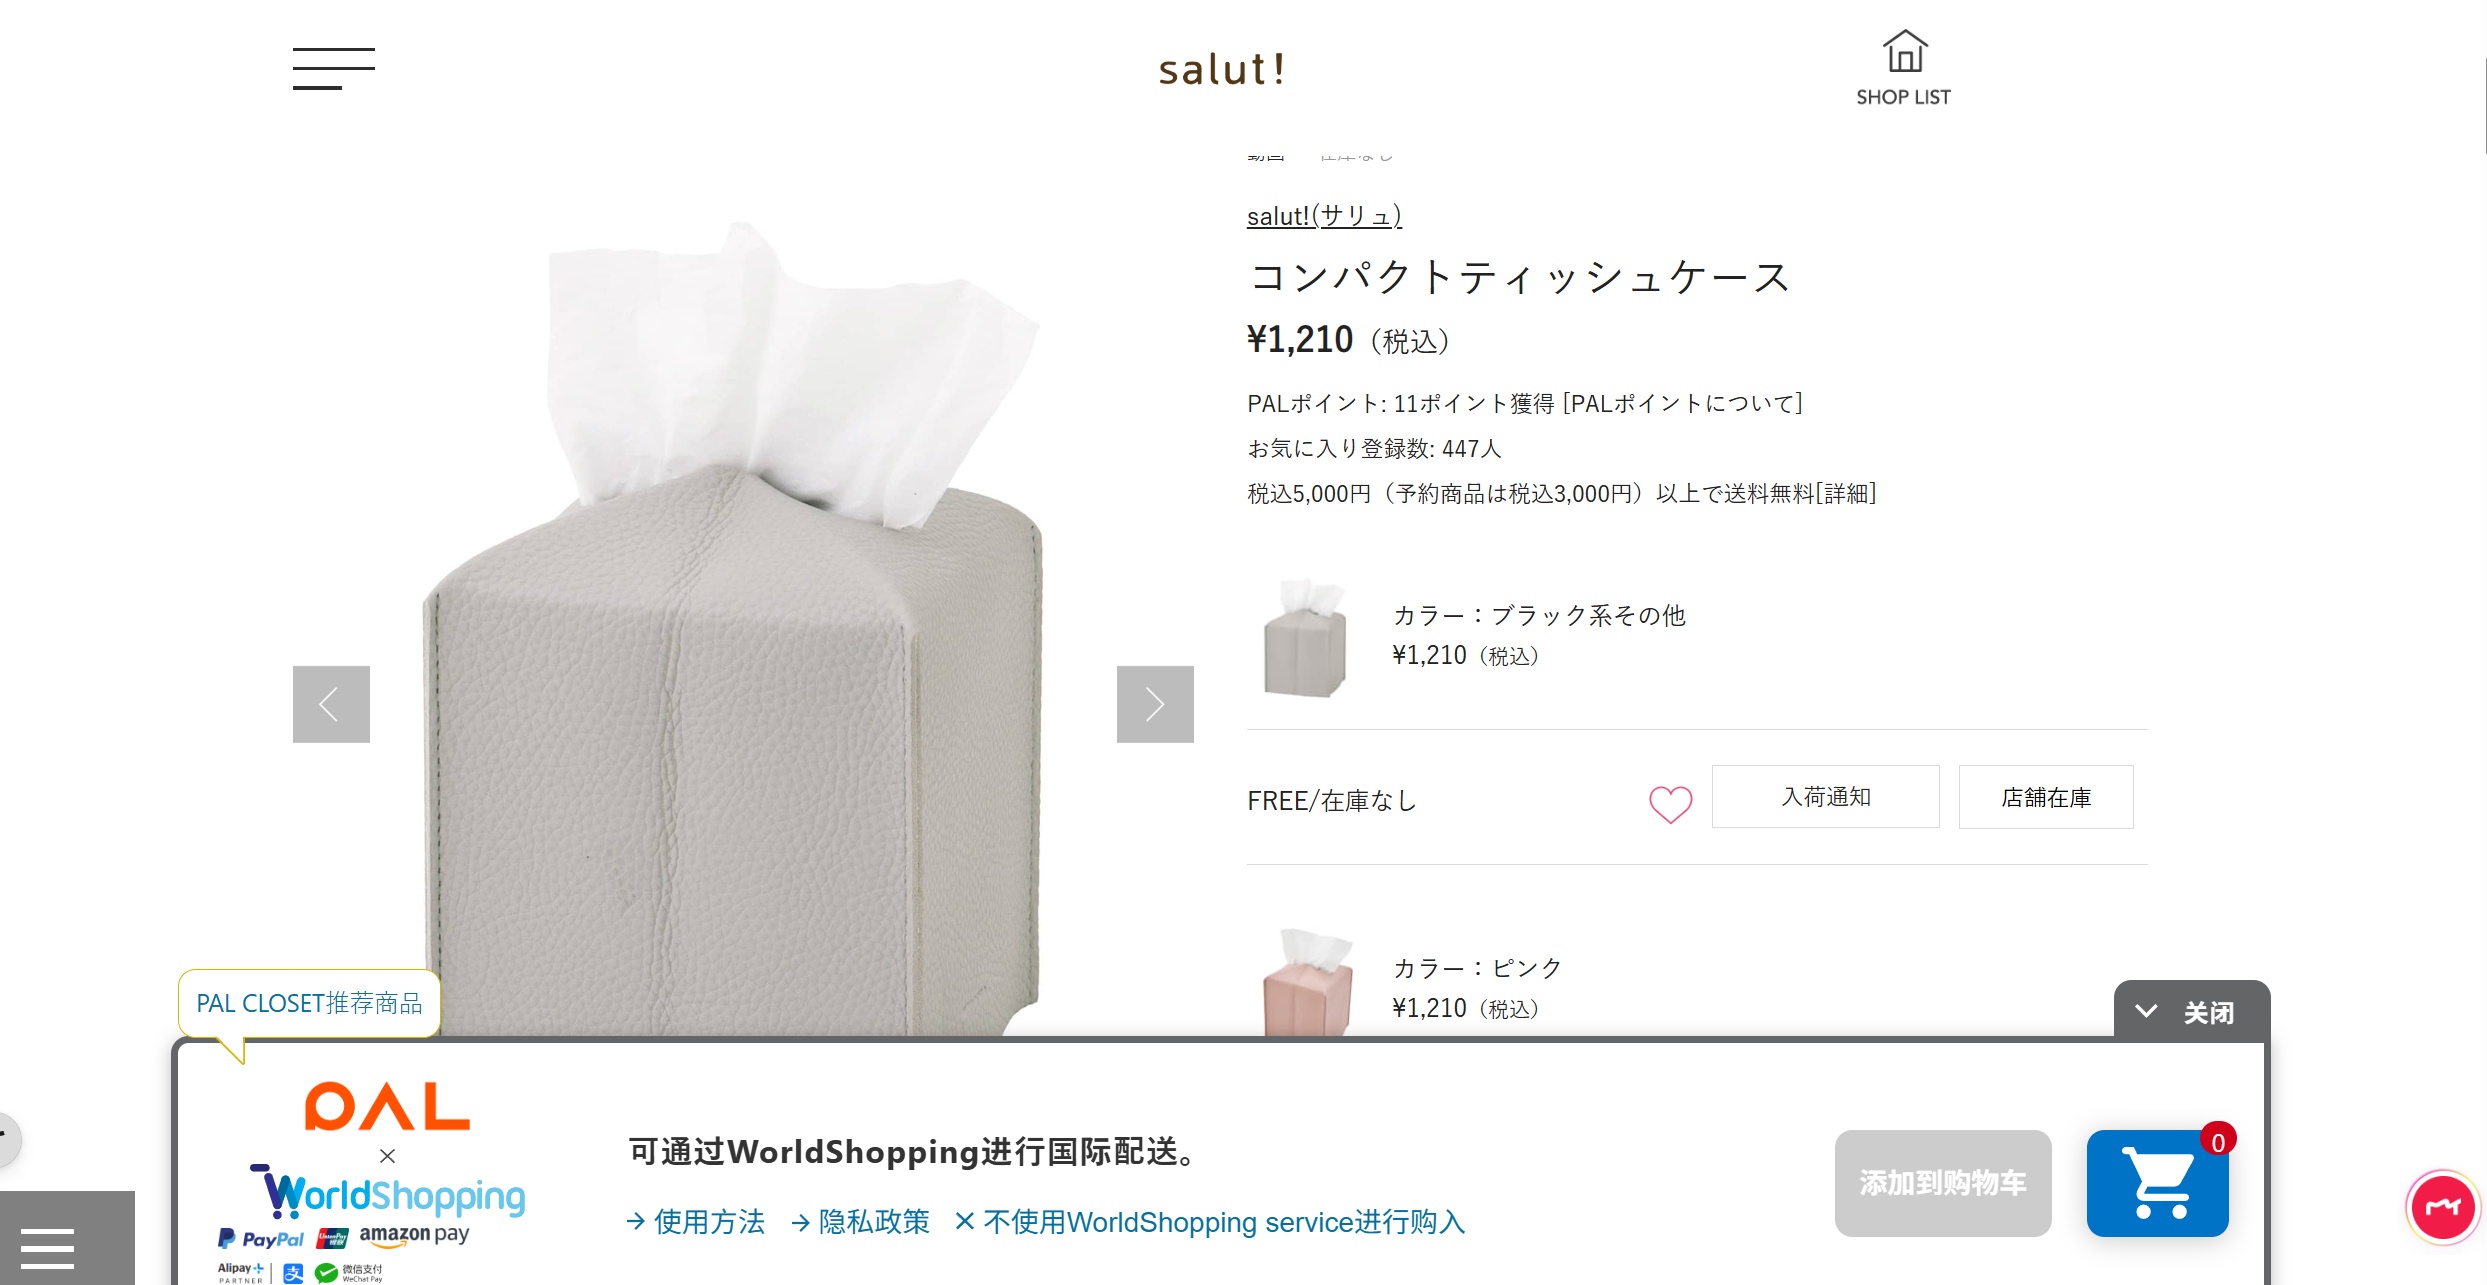Viewport: 2487px width, 1285px height.
Task: Open PALポイントについて info link
Action: click(1683, 403)
